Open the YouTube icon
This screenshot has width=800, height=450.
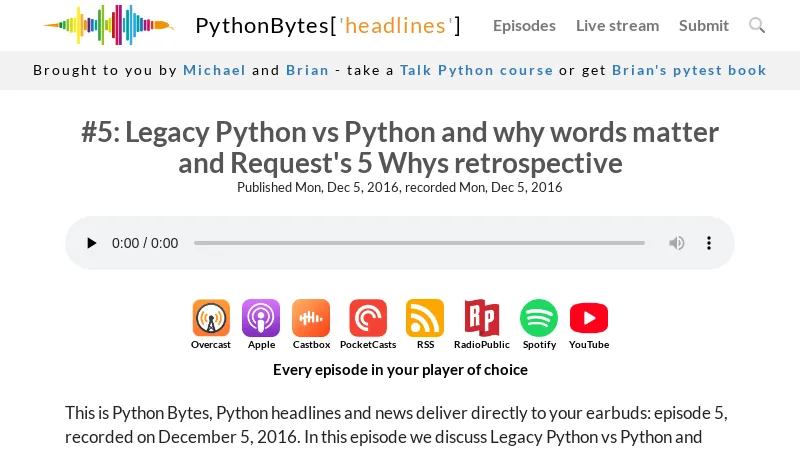coord(589,319)
